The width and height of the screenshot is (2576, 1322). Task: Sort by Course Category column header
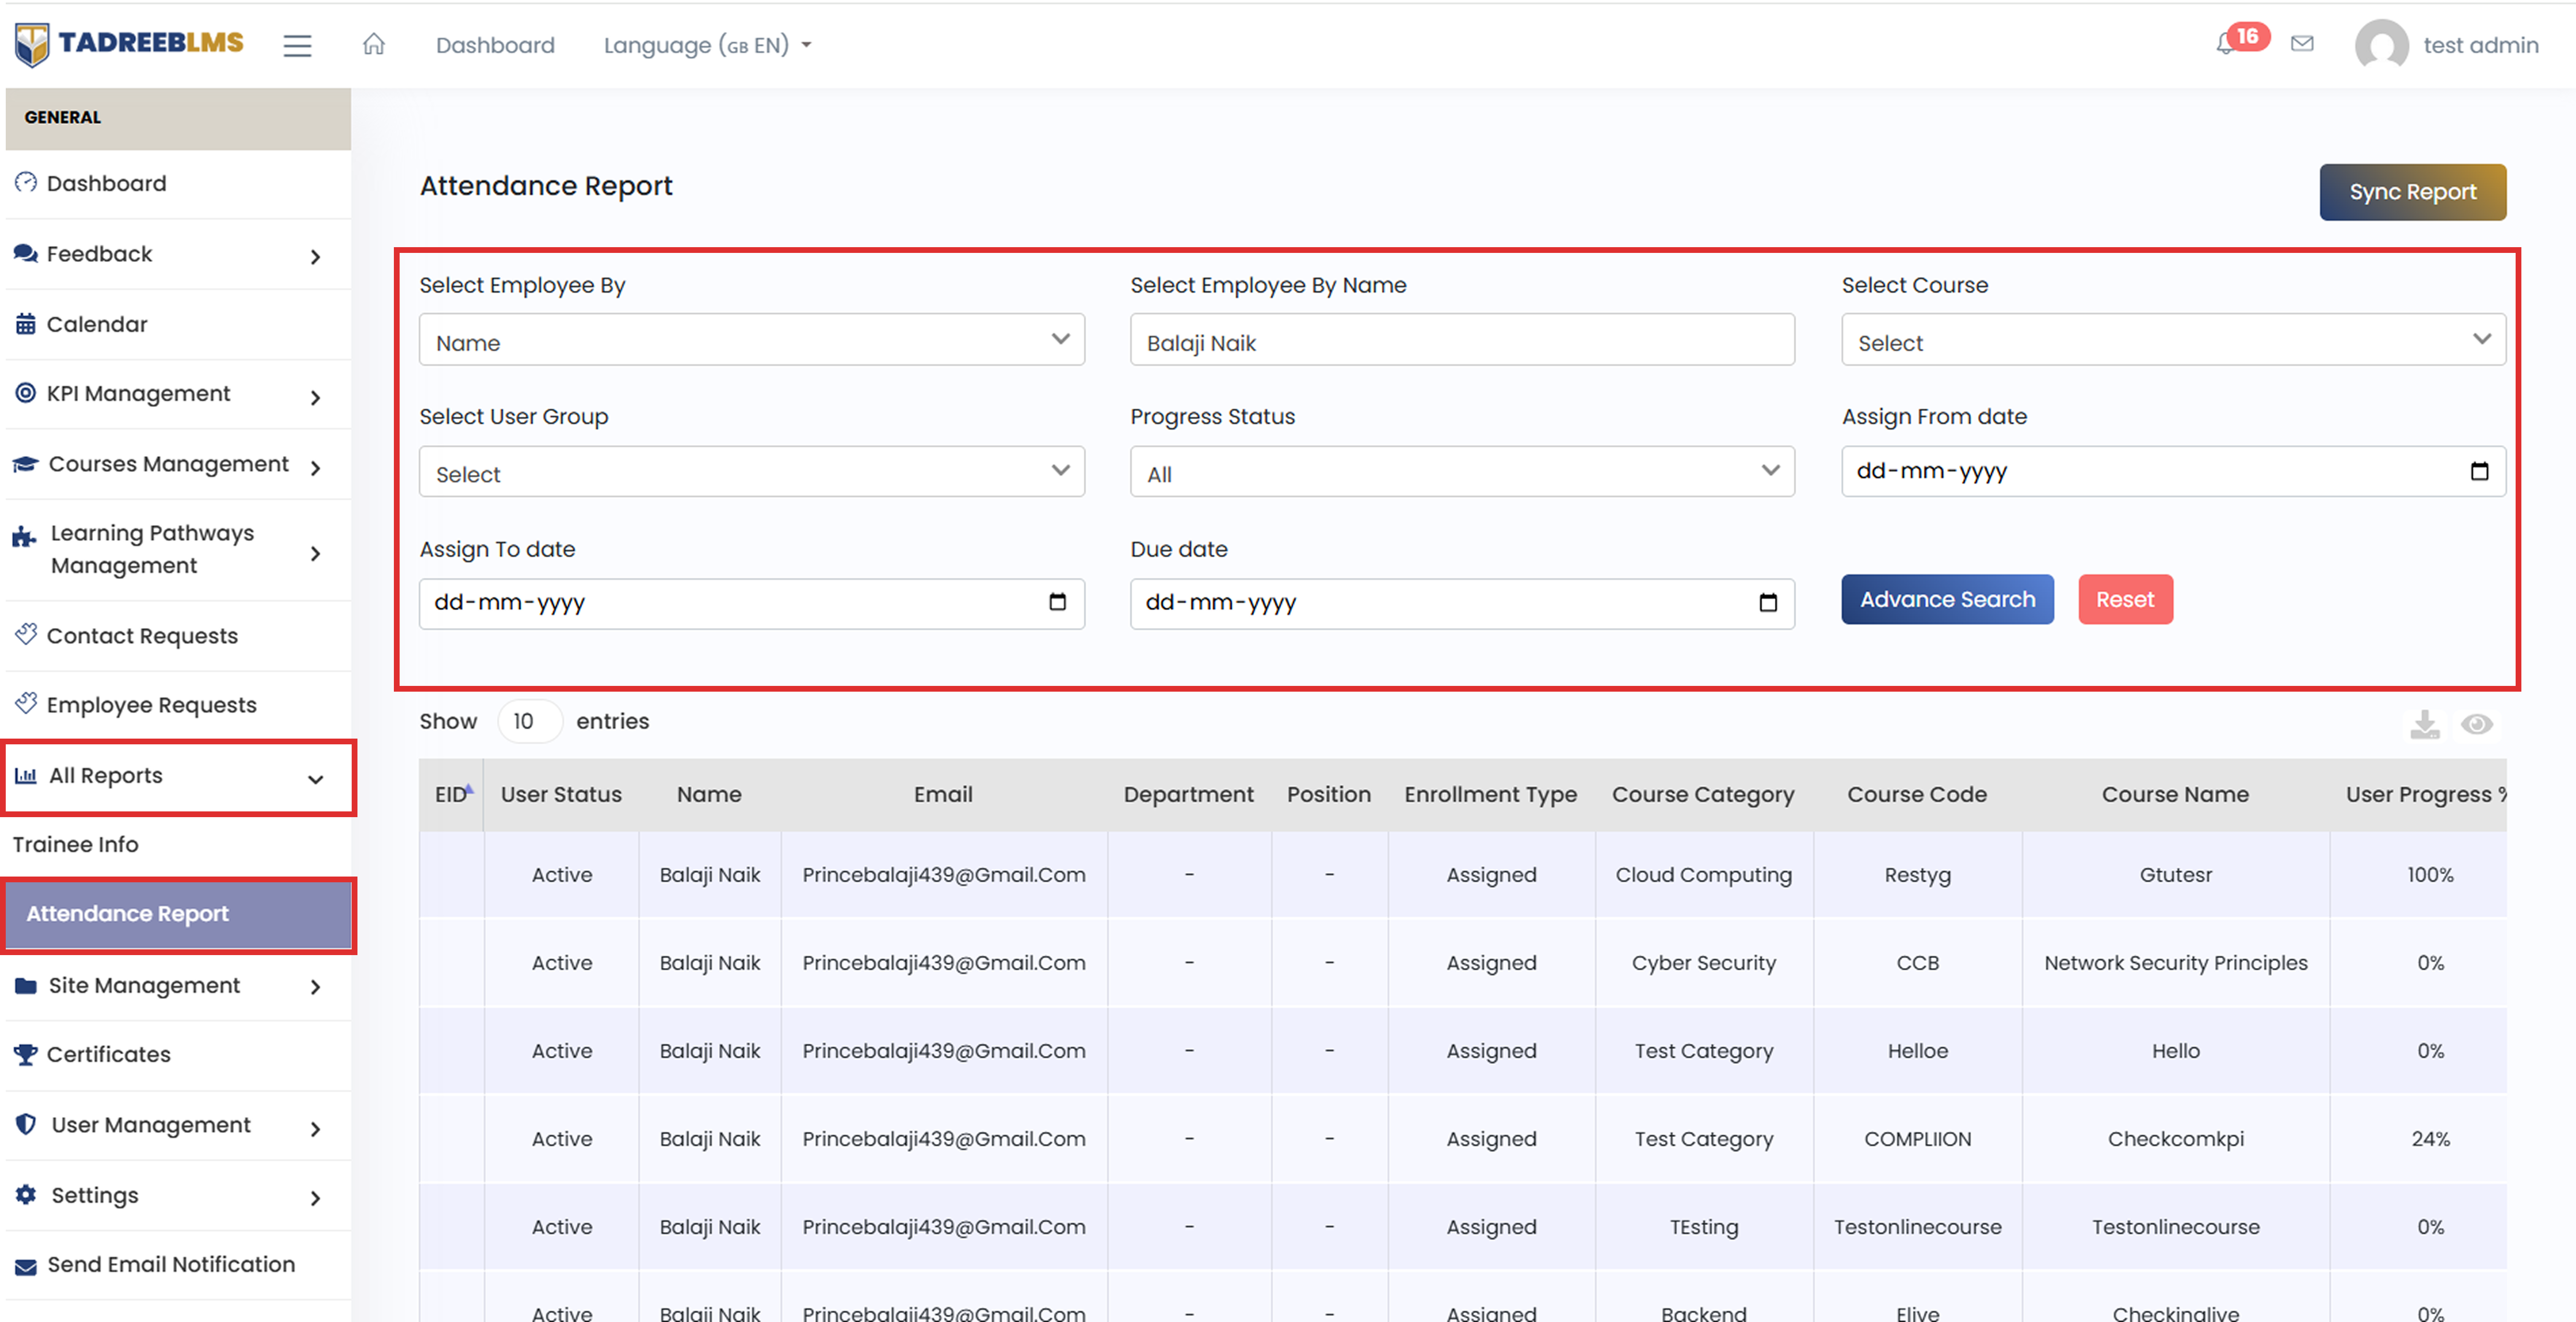pyautogui.click(x=1703, y=794)
